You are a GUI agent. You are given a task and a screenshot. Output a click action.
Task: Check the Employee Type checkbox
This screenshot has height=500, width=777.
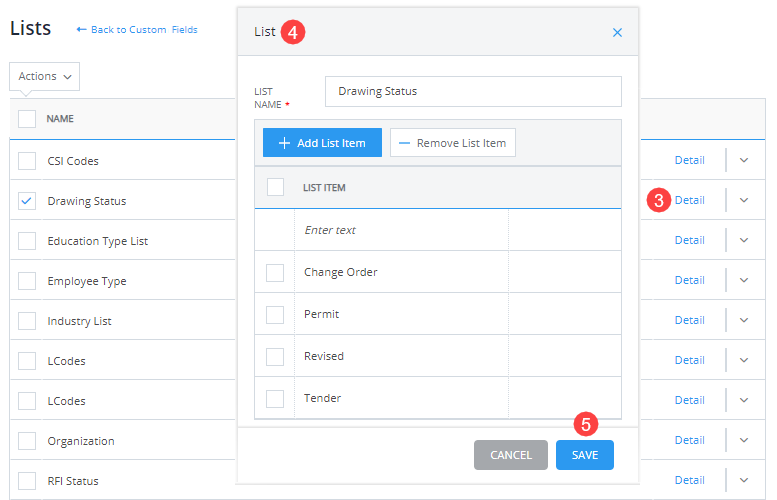pos(27,281)
